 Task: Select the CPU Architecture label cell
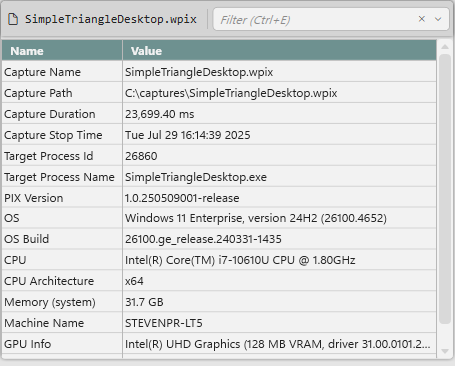click(62, 281)
